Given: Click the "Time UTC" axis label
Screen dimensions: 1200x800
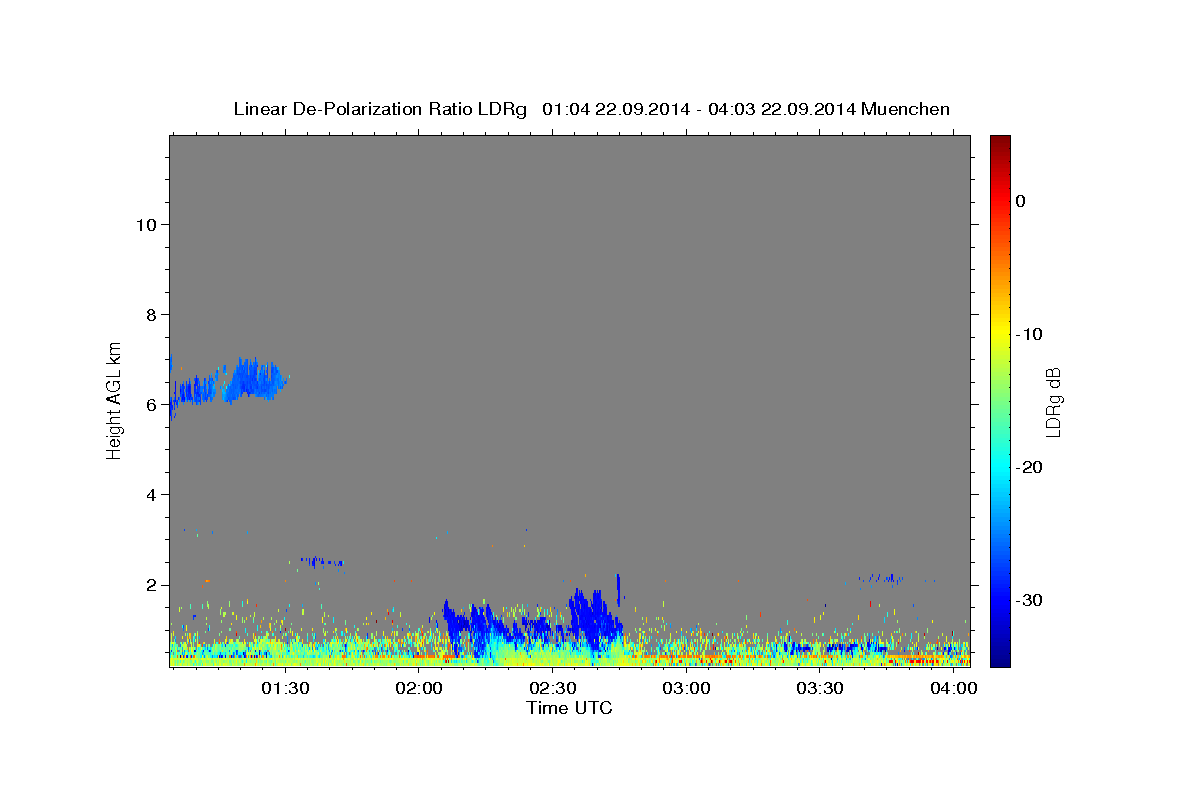Looking at the screenshot, I should click(x=569, y=708).
